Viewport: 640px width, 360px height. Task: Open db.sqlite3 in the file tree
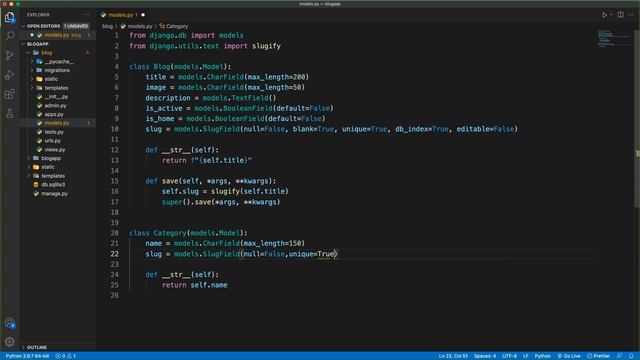(x=53, y=184)
